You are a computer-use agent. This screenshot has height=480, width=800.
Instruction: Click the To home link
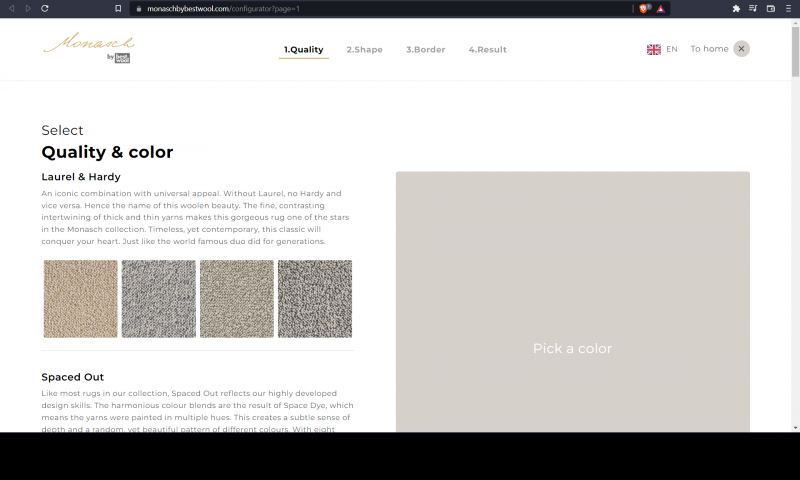[709, 49]
